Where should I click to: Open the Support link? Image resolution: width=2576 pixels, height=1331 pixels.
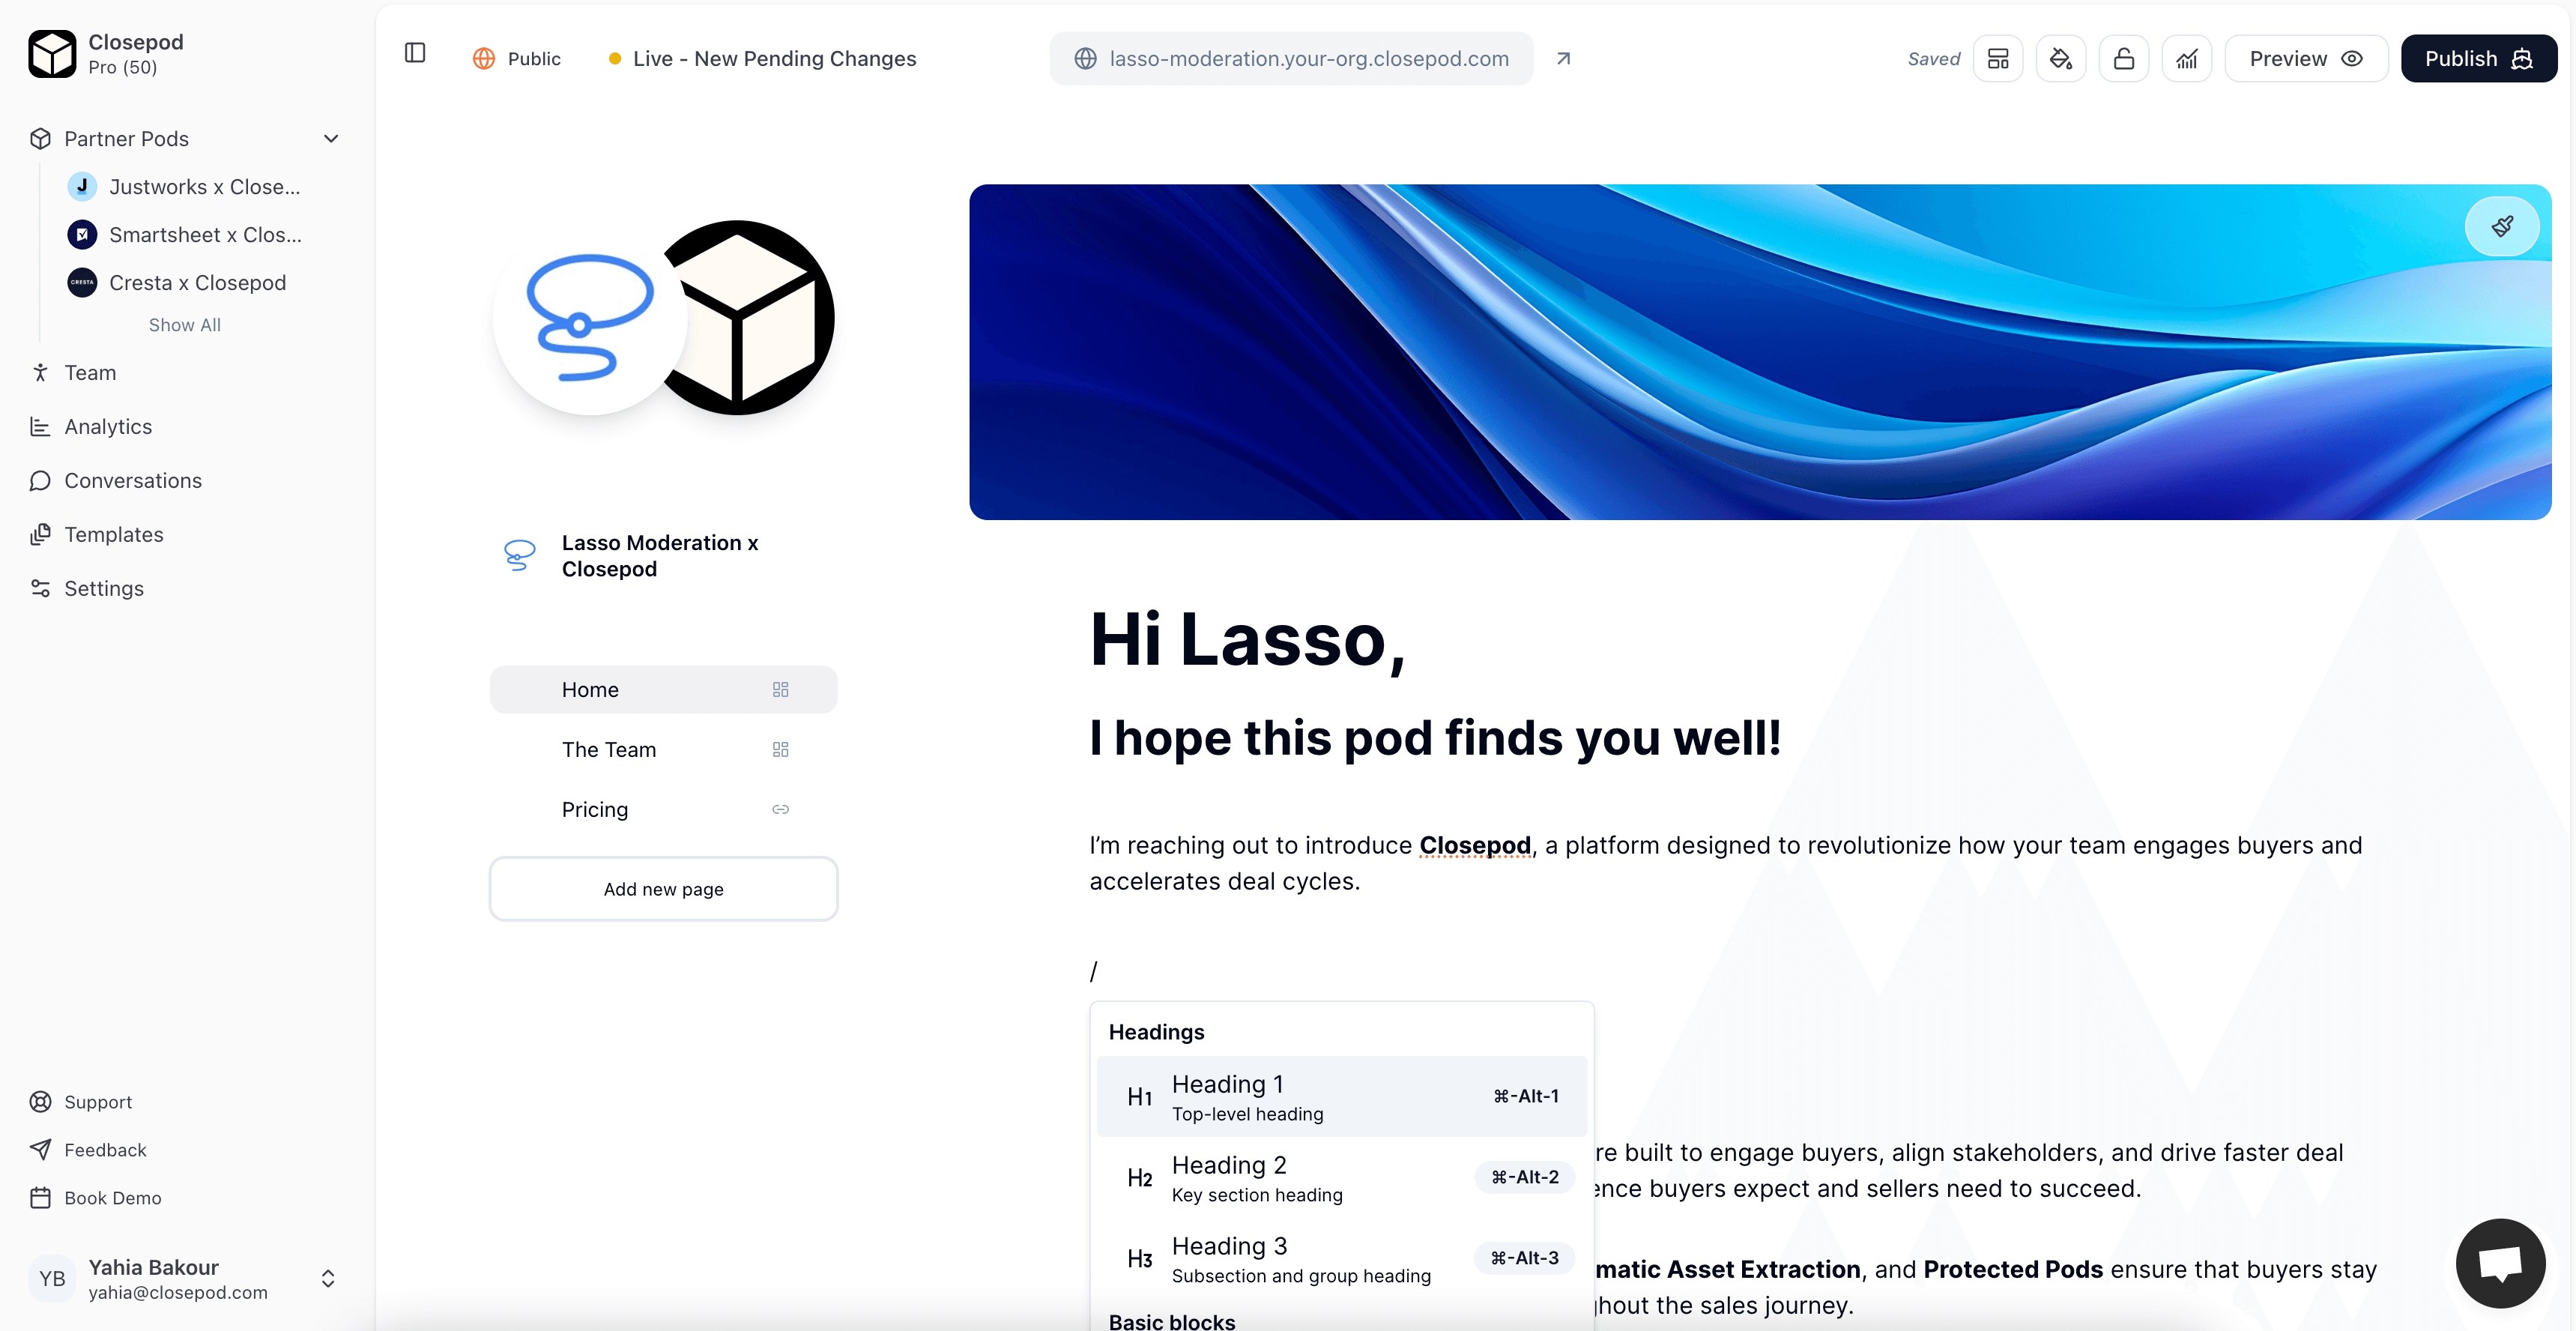[98, 1102]
